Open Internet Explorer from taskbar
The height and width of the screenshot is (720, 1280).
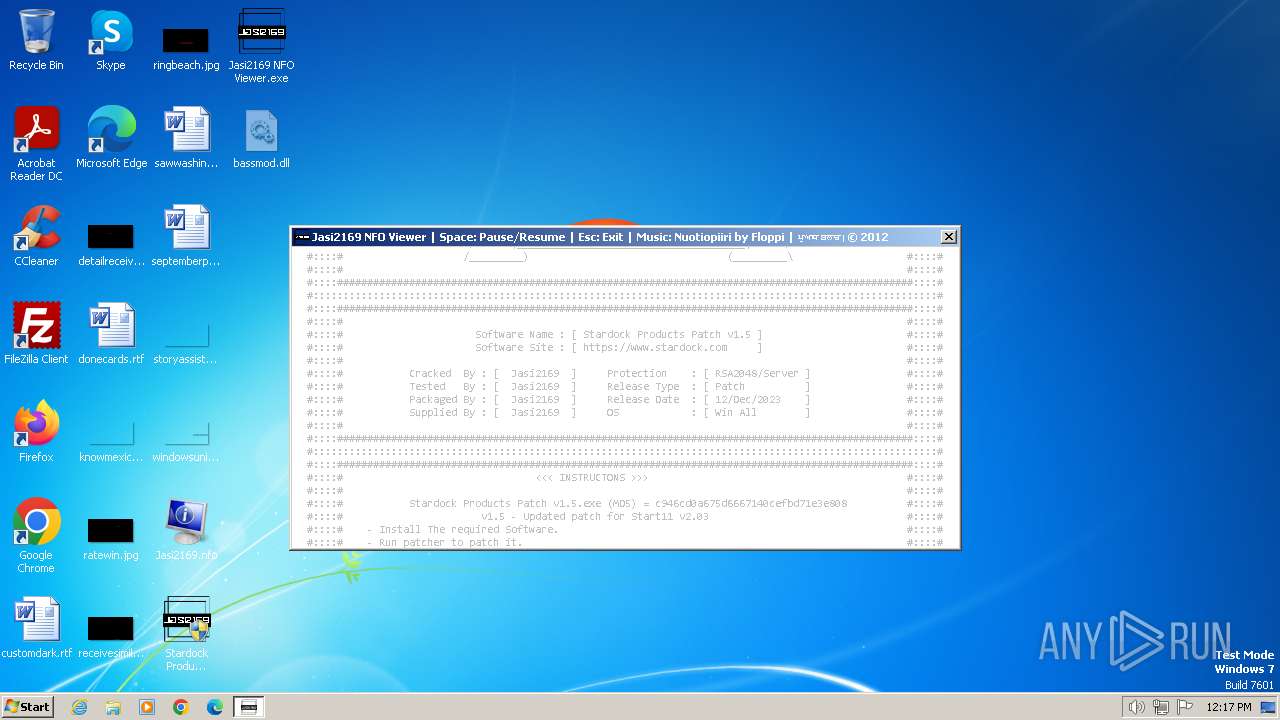coord(79,707)
